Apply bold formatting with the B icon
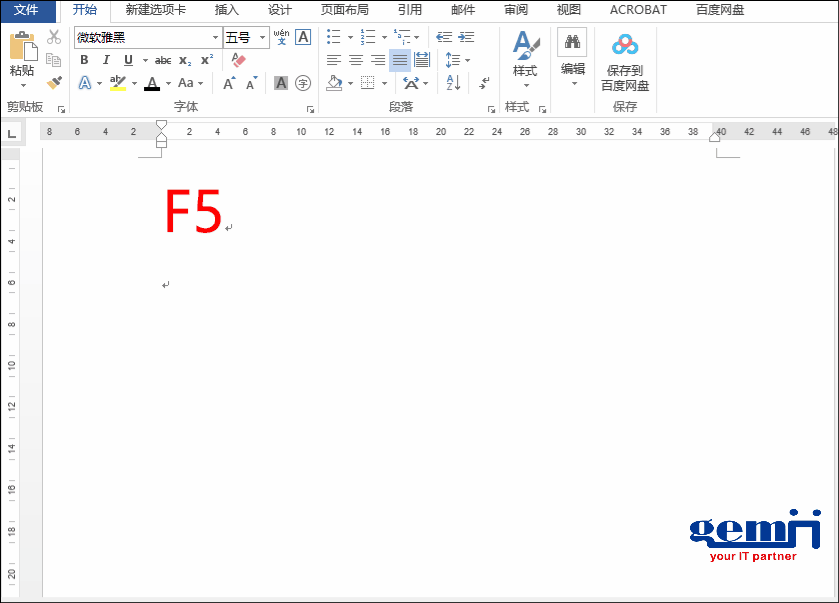Screen dimensions: 839x603 (x=84, y=60)
